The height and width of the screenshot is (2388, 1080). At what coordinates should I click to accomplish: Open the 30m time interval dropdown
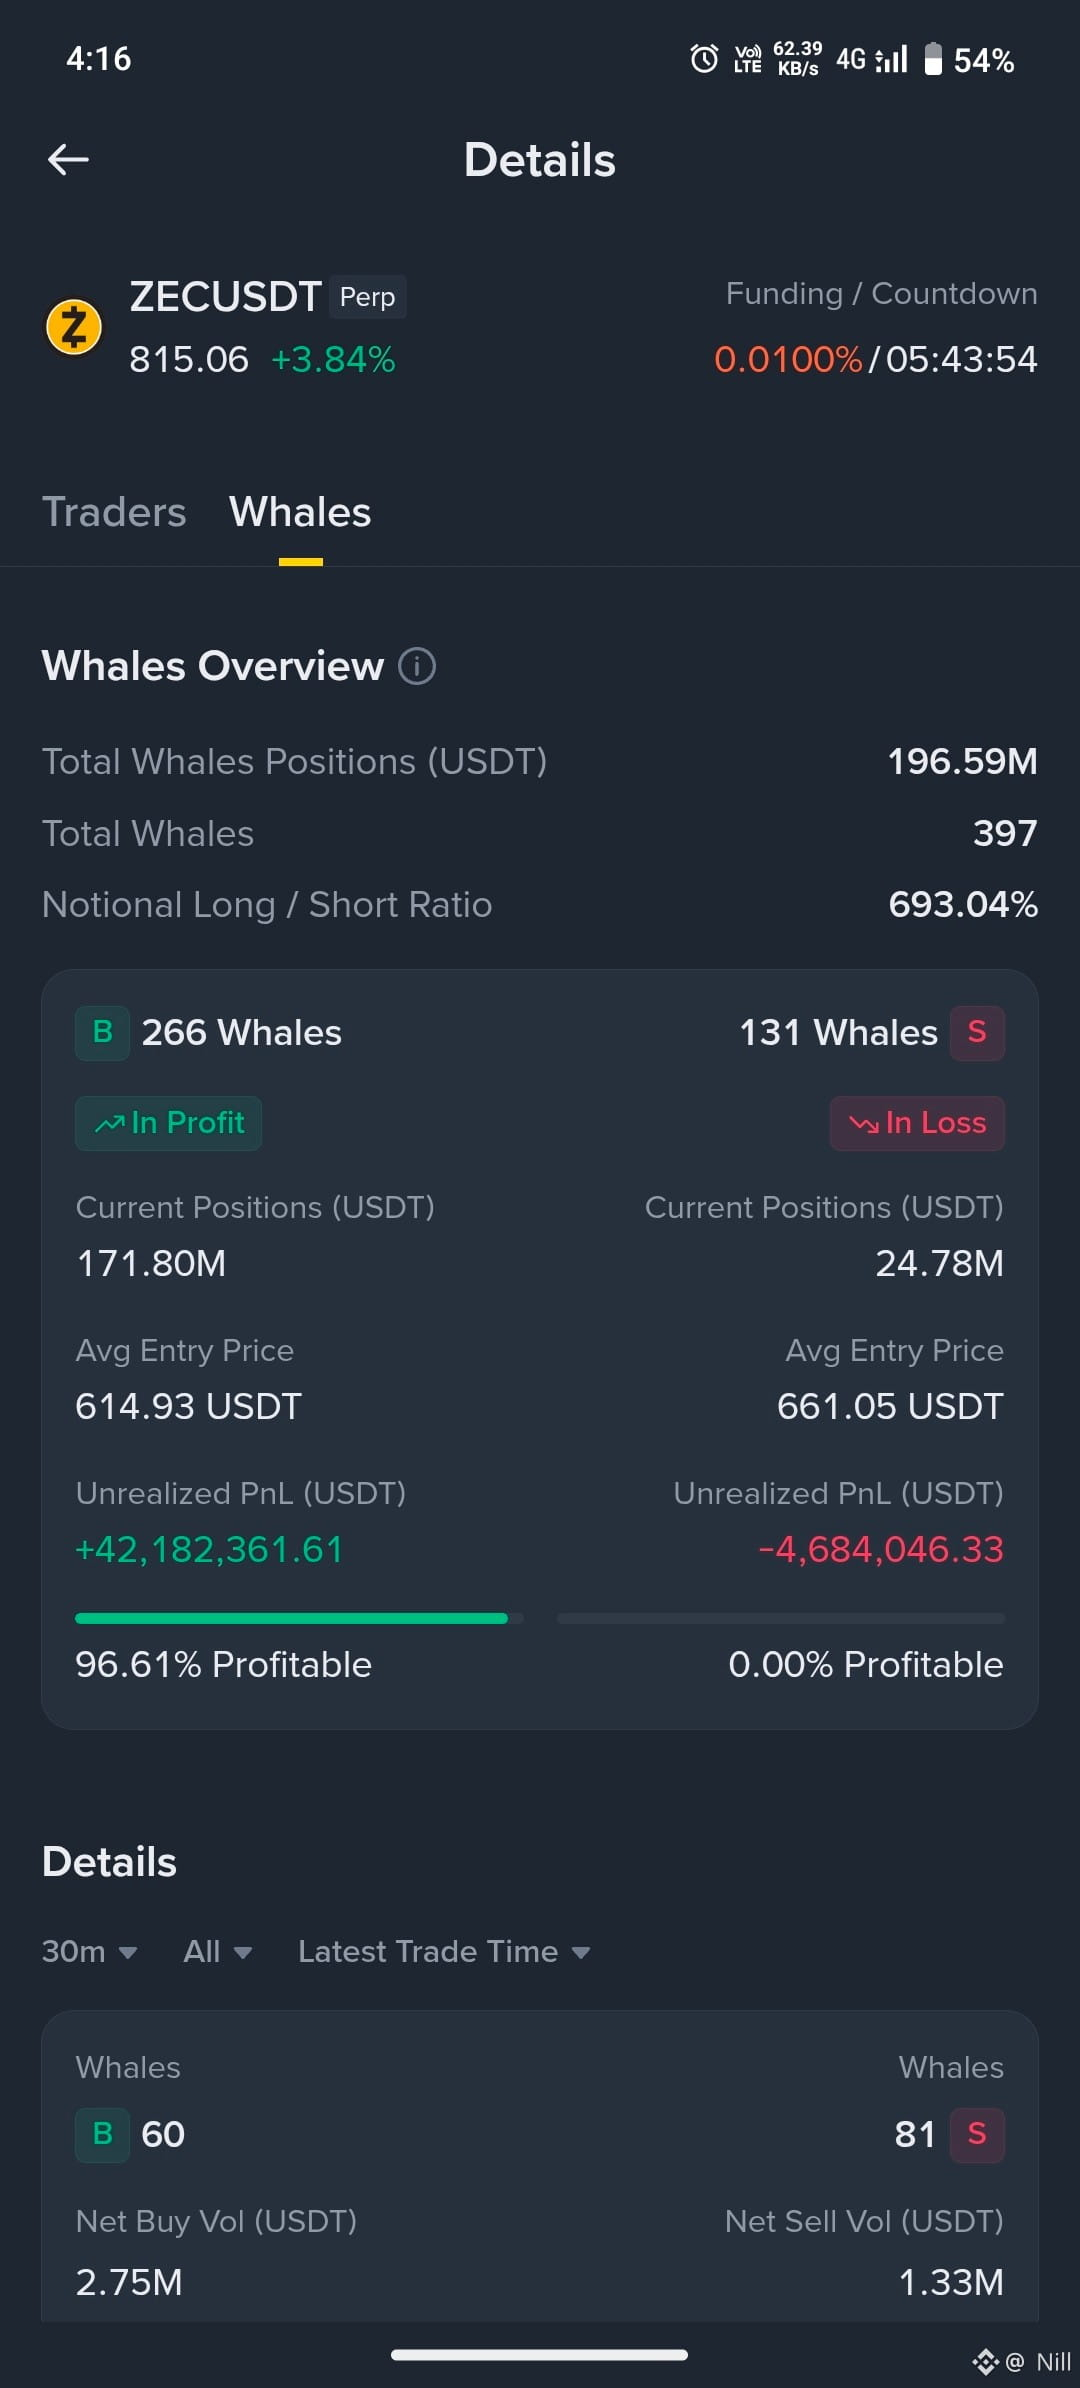89,1951
